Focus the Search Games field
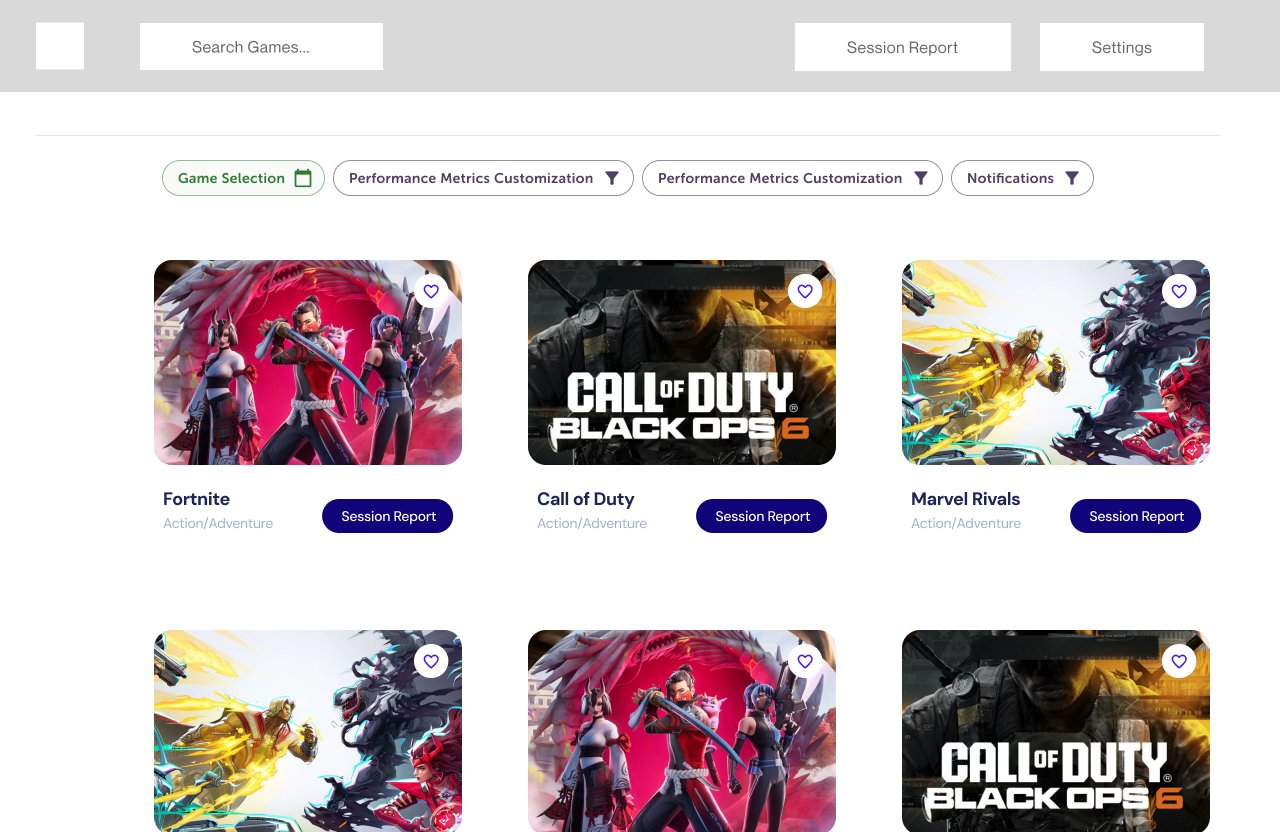This screenshot has height=832, width=1280. click(x=261, y=46)
